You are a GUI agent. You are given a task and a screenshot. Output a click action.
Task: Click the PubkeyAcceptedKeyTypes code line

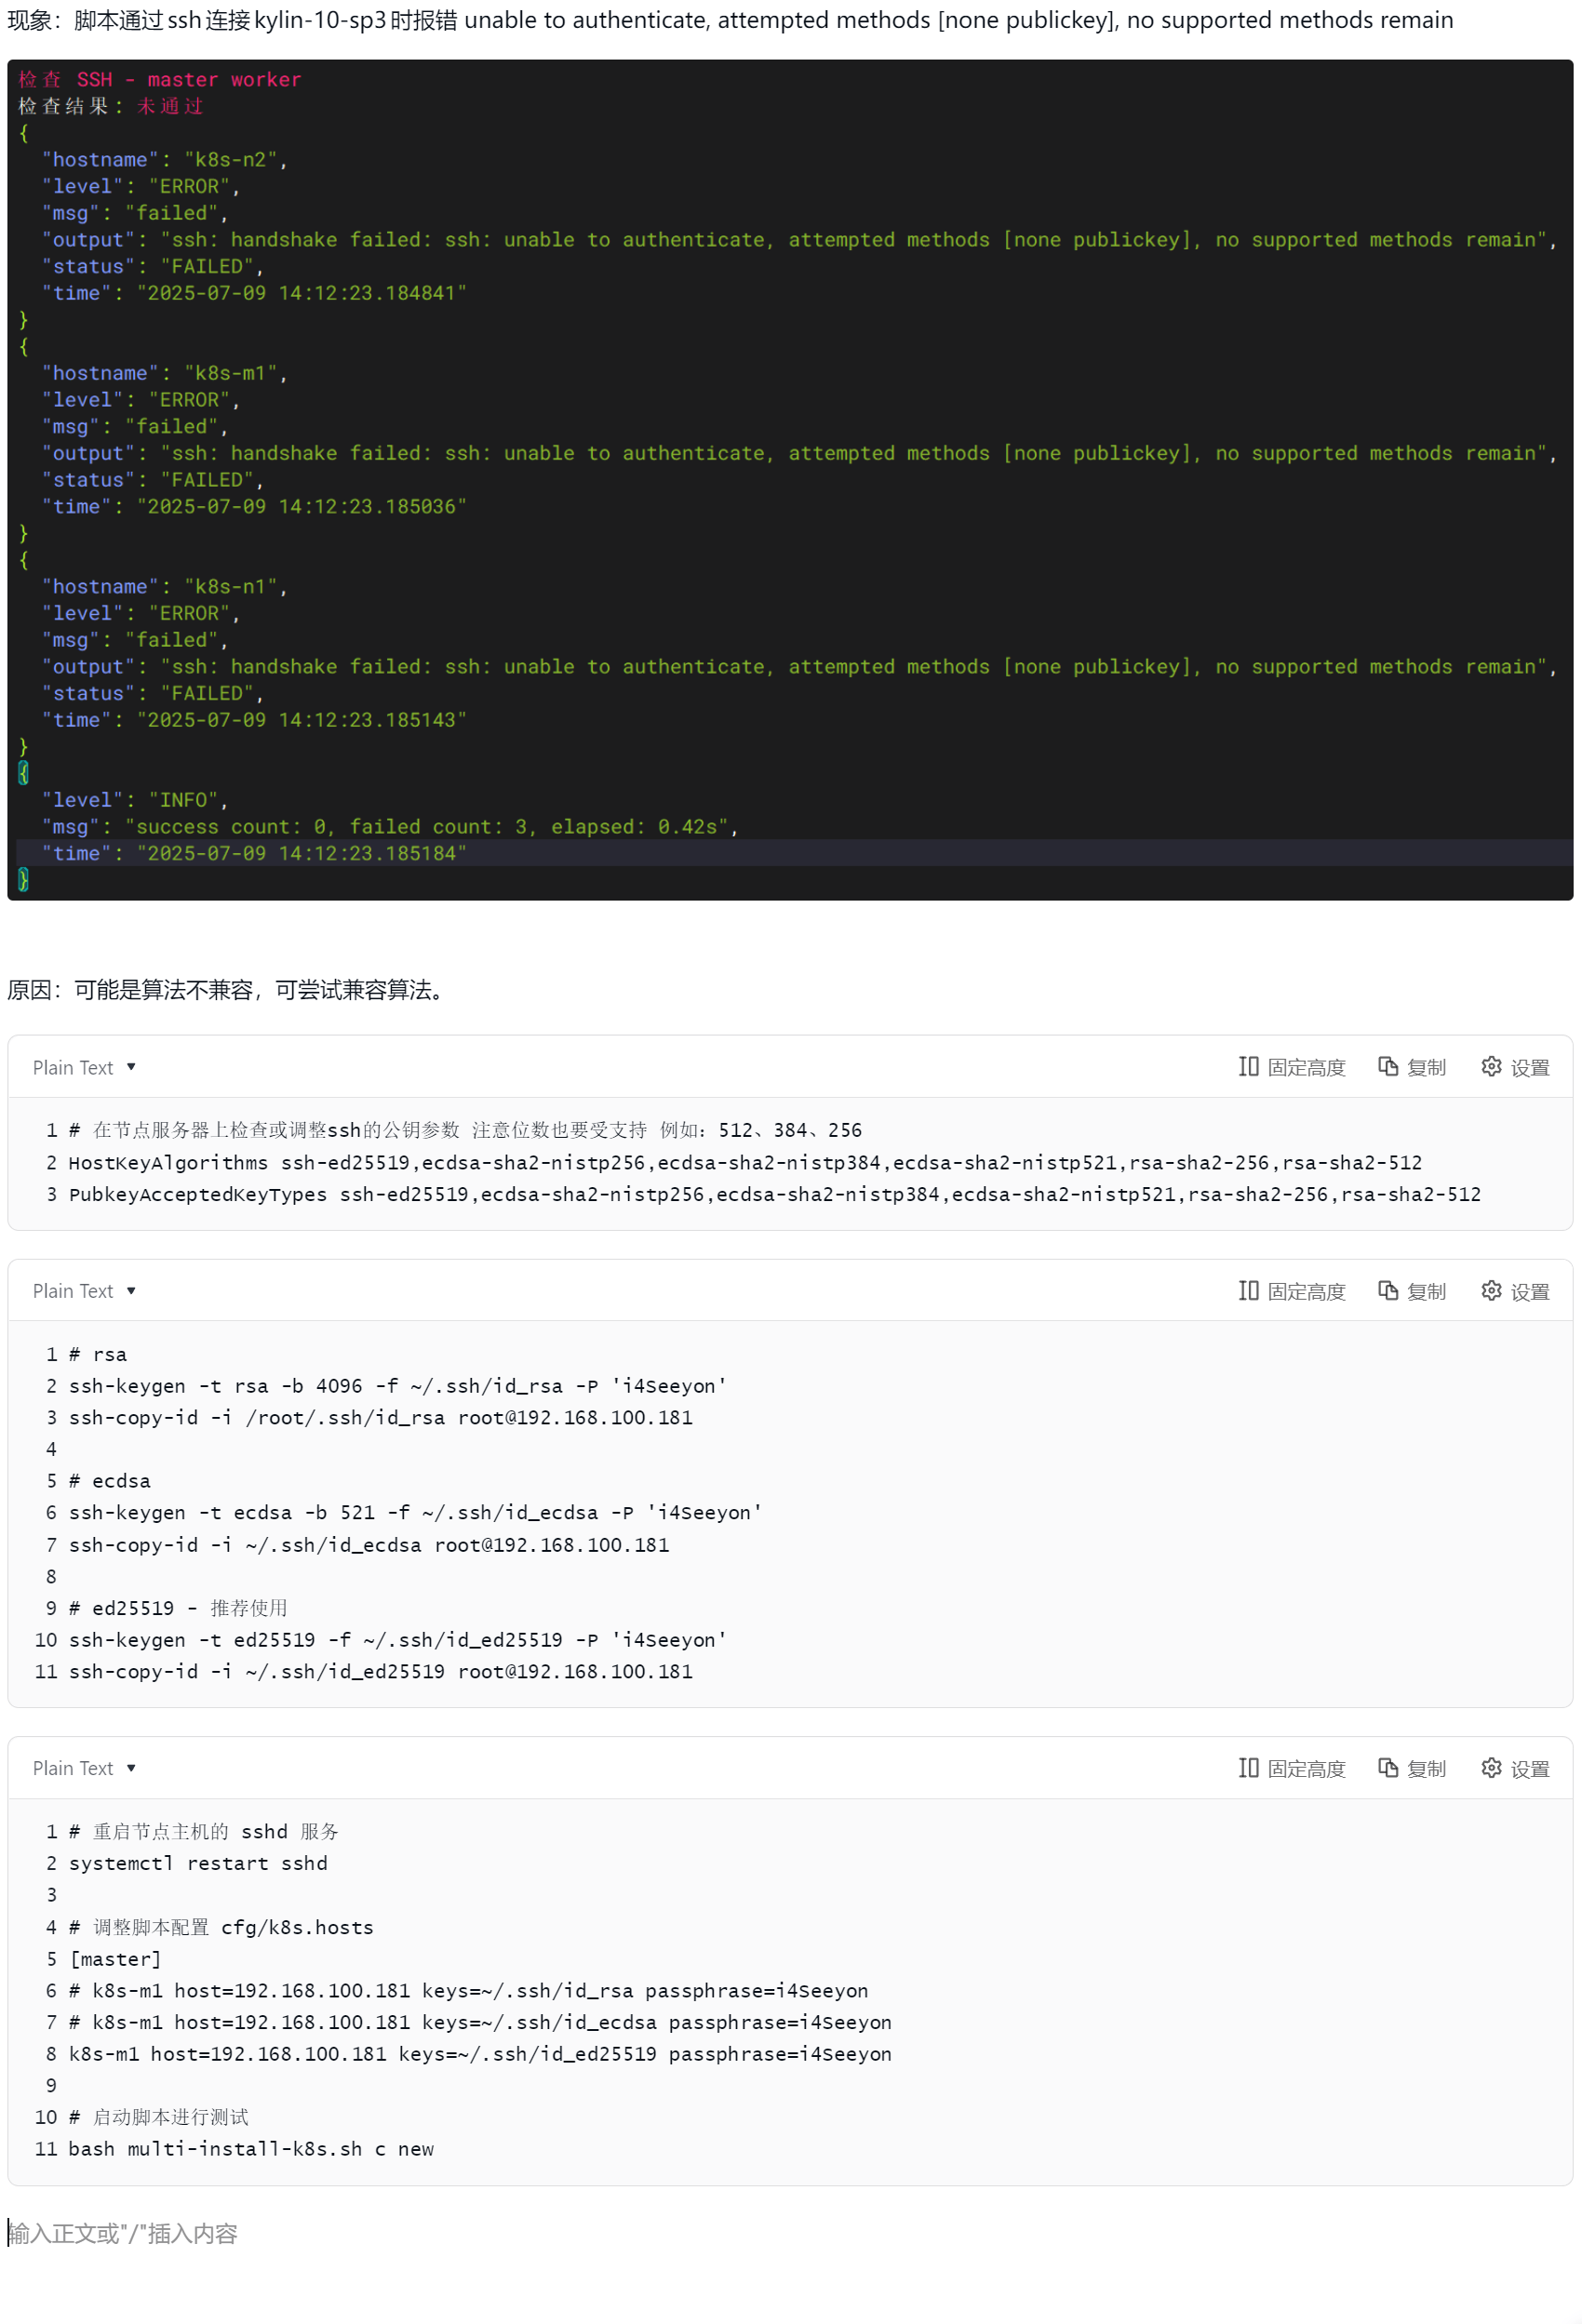coord(774,1194)
